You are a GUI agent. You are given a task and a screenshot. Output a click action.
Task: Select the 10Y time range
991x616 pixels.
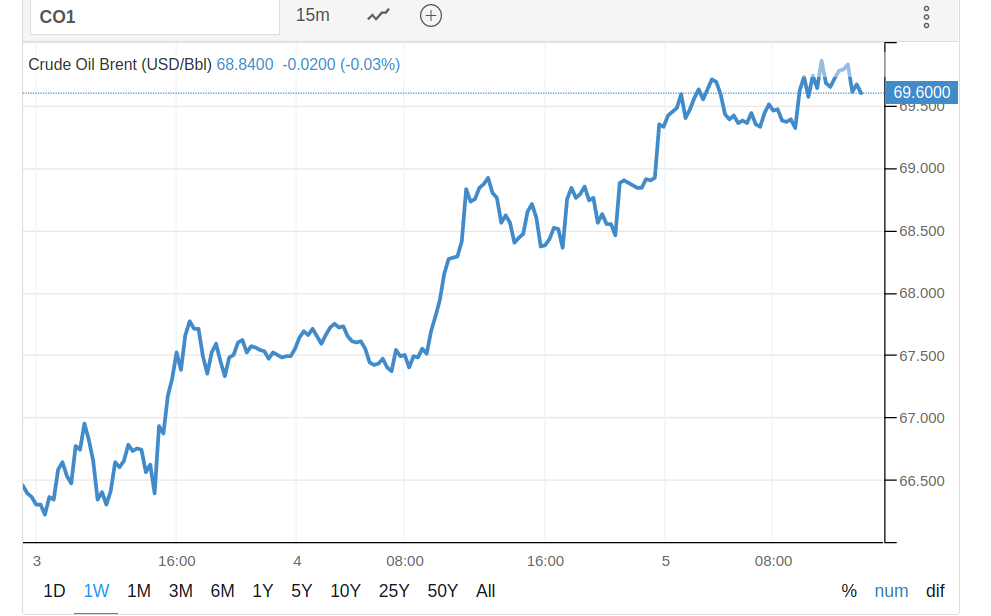pyautogui.click(x=345, y=591)
